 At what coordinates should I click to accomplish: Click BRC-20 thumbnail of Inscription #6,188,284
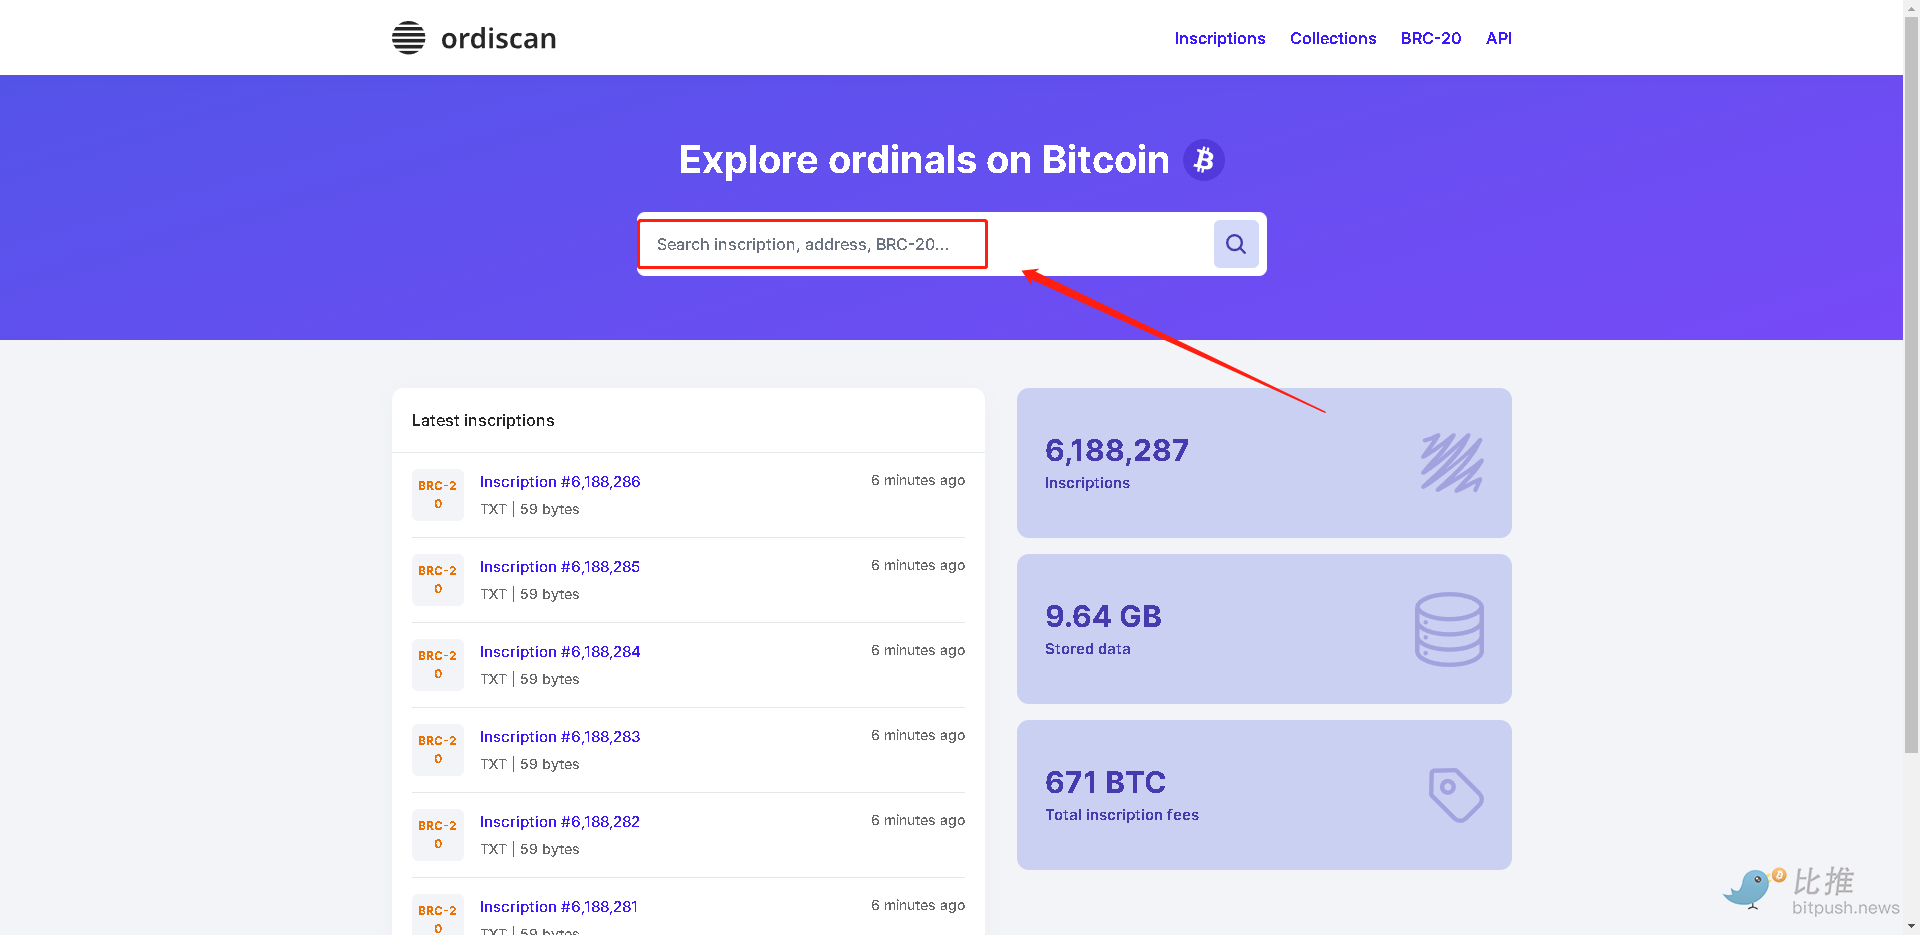pyautogui.click(x=438, y=665)
